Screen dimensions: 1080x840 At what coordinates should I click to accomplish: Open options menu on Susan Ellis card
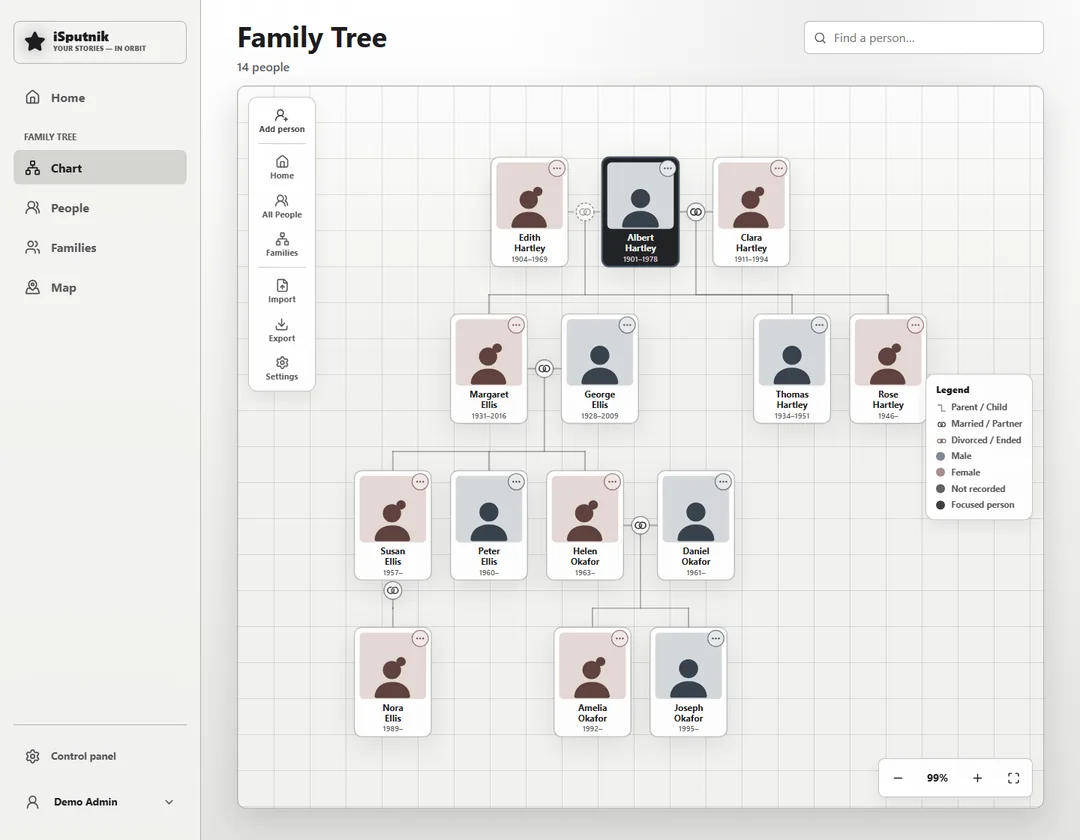click(420, 482)
